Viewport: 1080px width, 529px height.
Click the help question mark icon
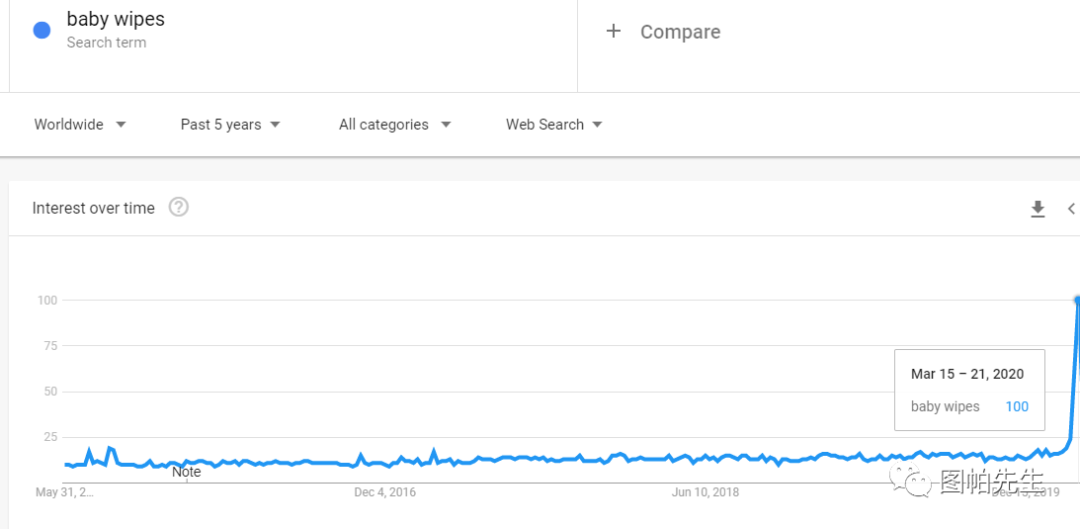coord(178,207)
